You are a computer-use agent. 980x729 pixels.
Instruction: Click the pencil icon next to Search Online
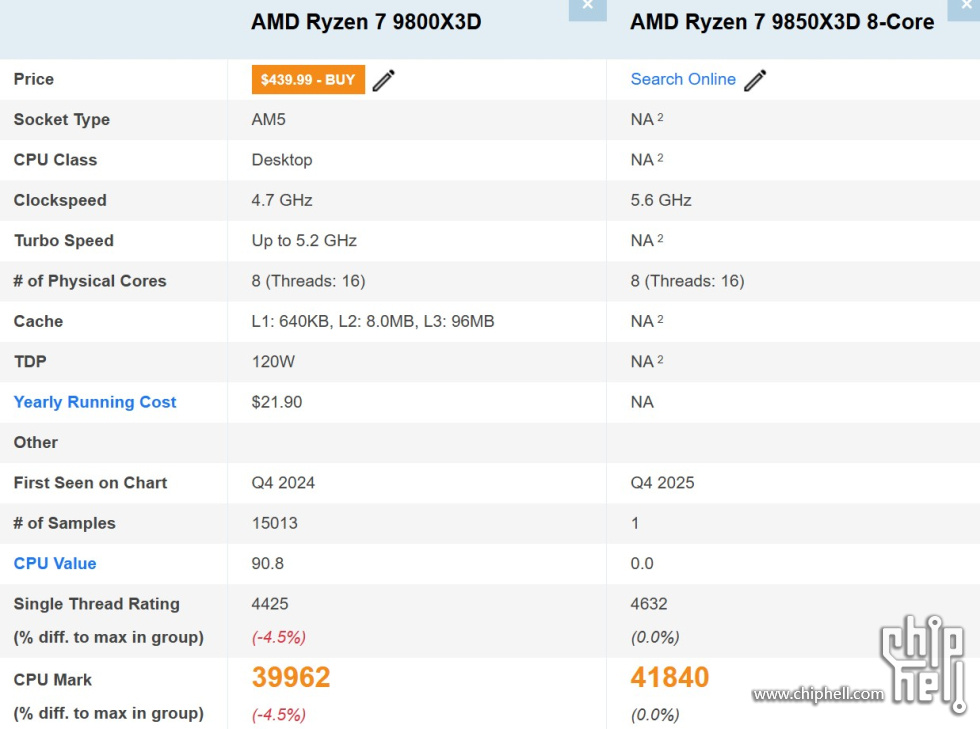coord(755,79)
